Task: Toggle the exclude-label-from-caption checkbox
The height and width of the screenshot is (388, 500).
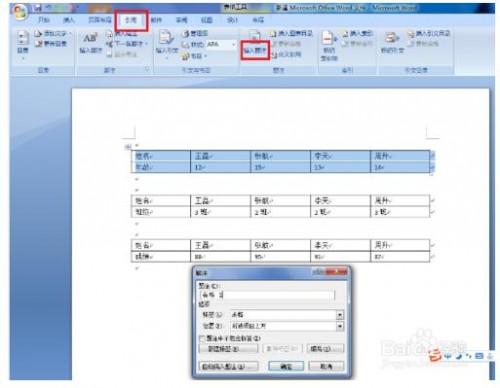Action: (x=202, y=338)
